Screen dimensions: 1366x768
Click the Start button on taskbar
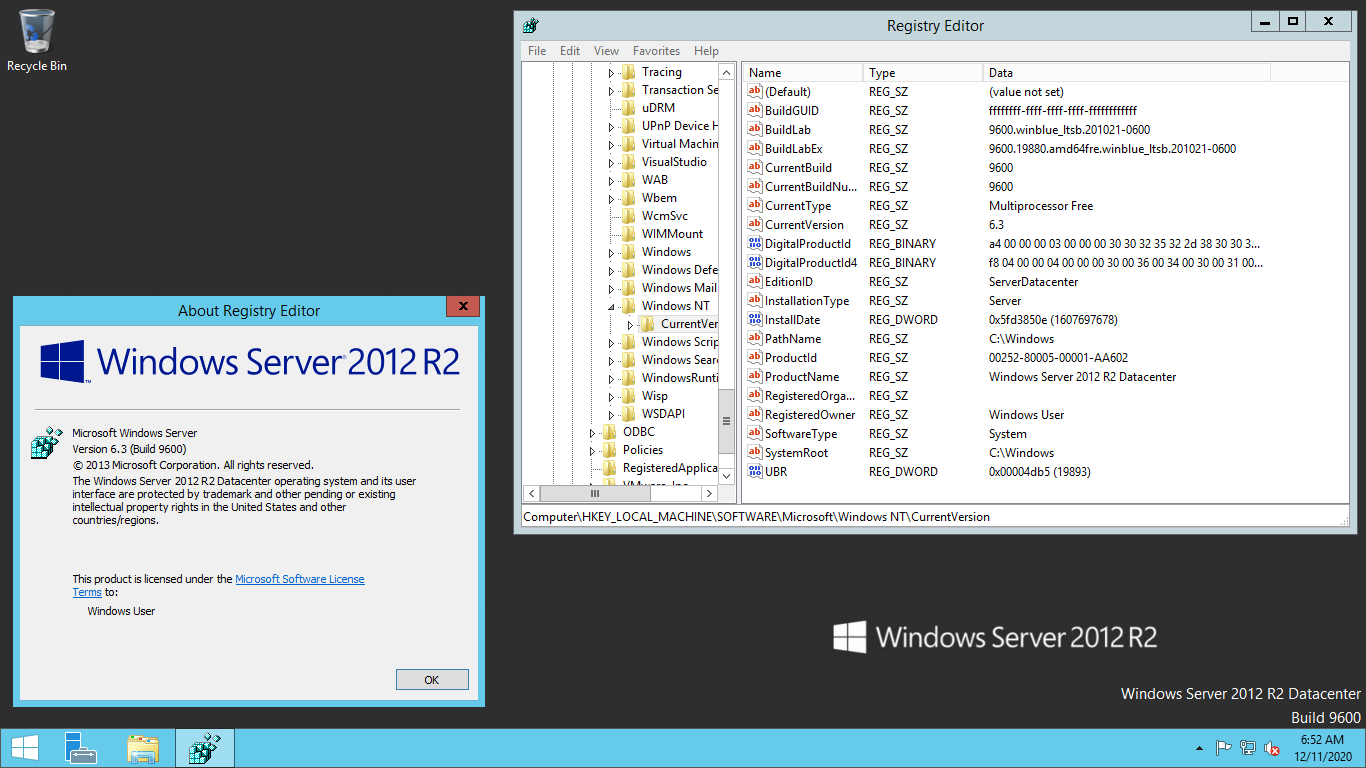24,748
